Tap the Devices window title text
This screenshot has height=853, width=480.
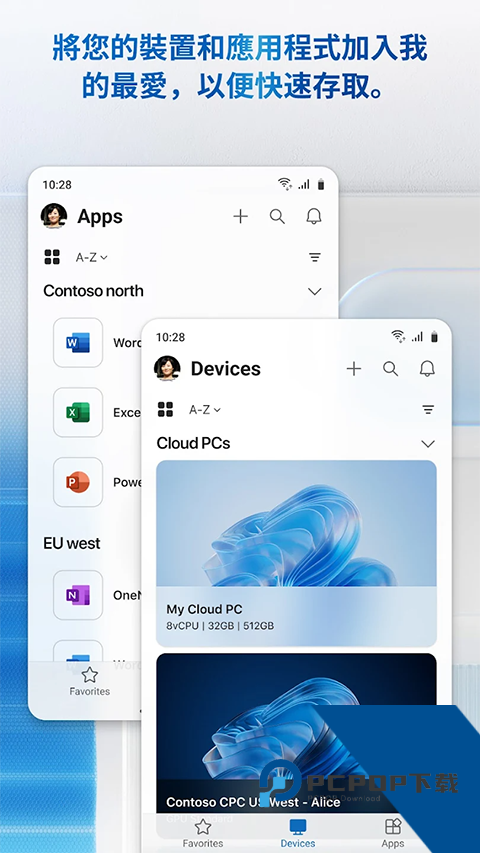click(226, 369)
